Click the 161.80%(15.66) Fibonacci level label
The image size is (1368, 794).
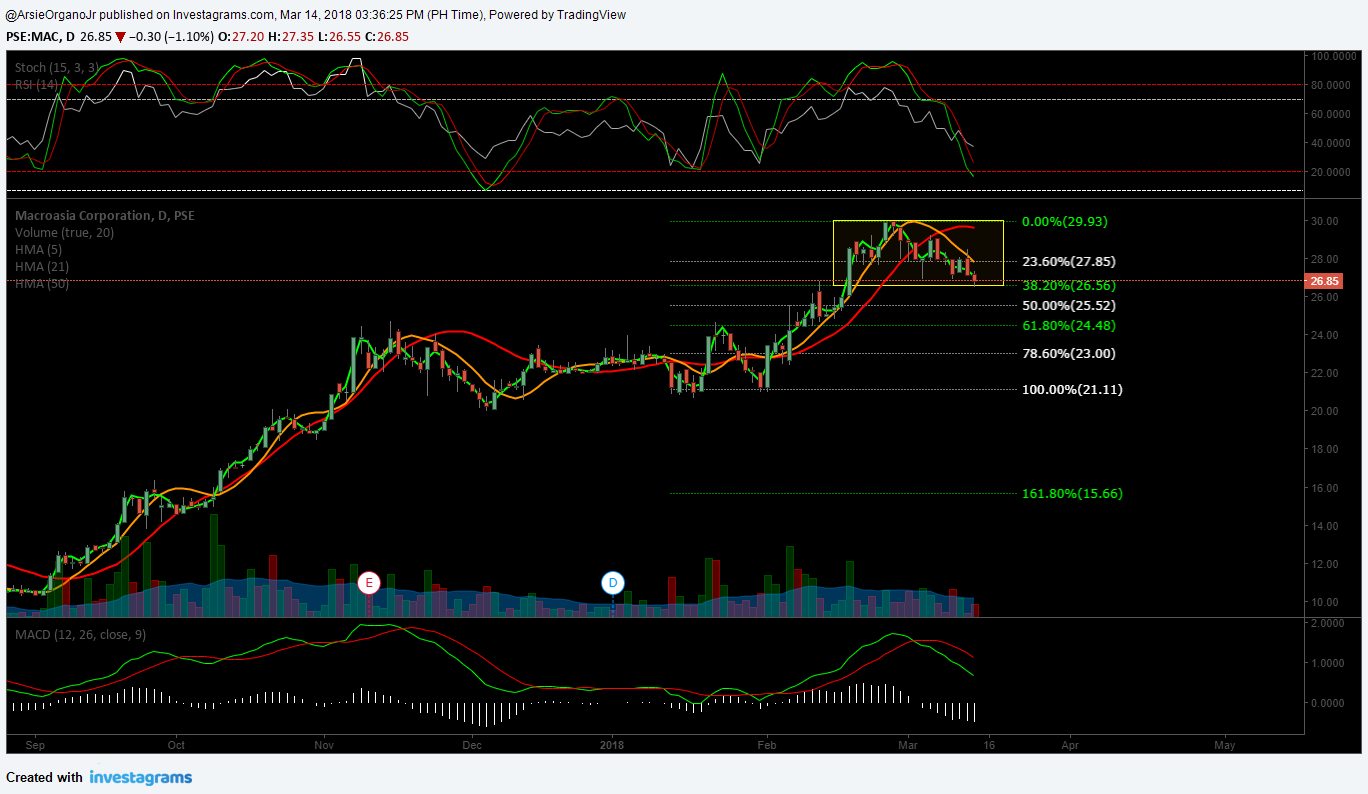coord(1072,493)
